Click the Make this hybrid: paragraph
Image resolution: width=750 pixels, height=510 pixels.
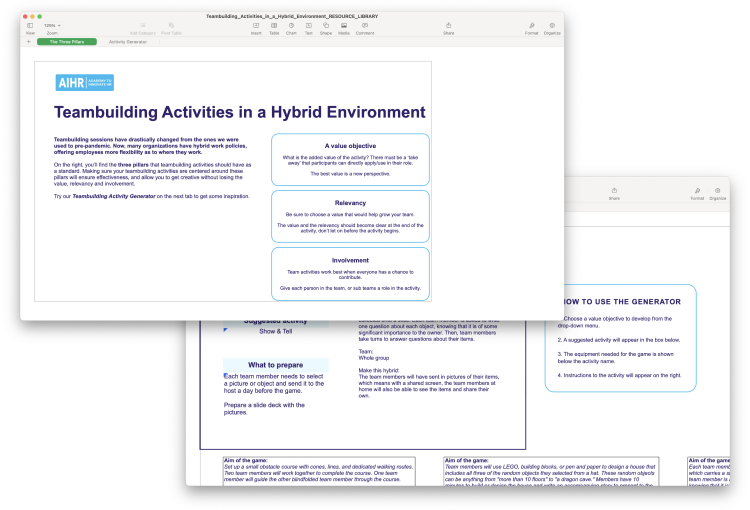[429, 383]
